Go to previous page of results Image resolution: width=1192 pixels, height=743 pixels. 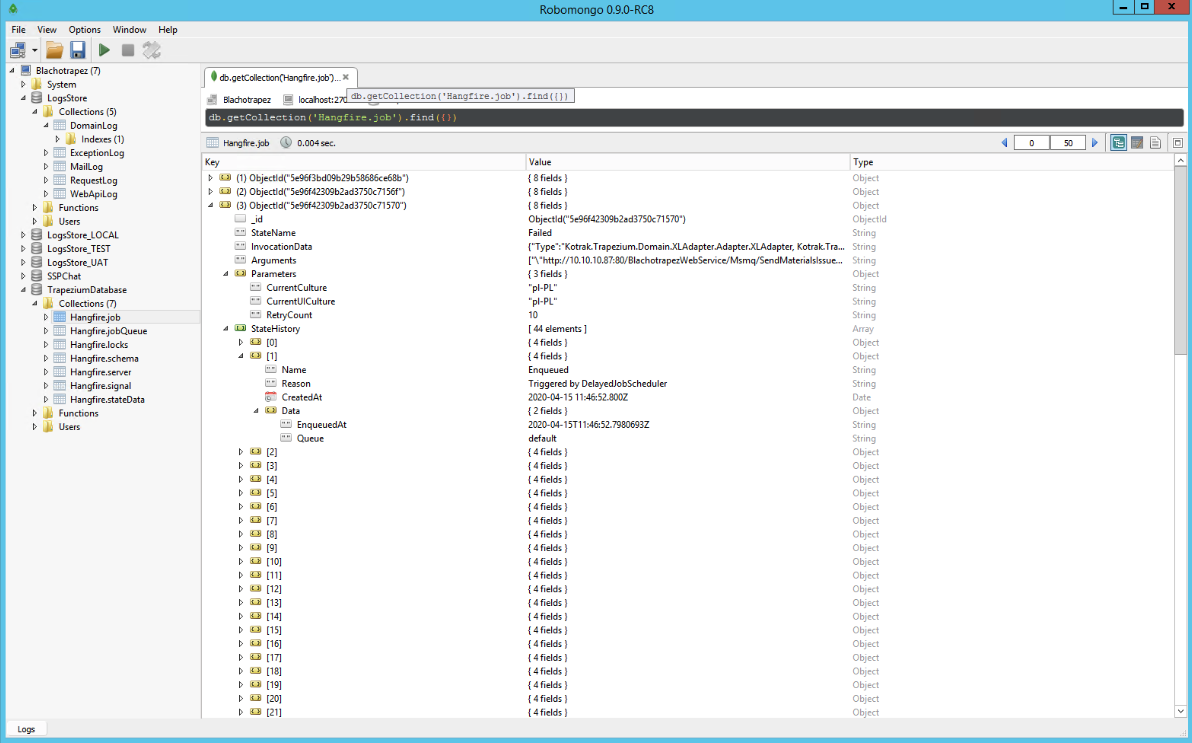click(1004, 143)
